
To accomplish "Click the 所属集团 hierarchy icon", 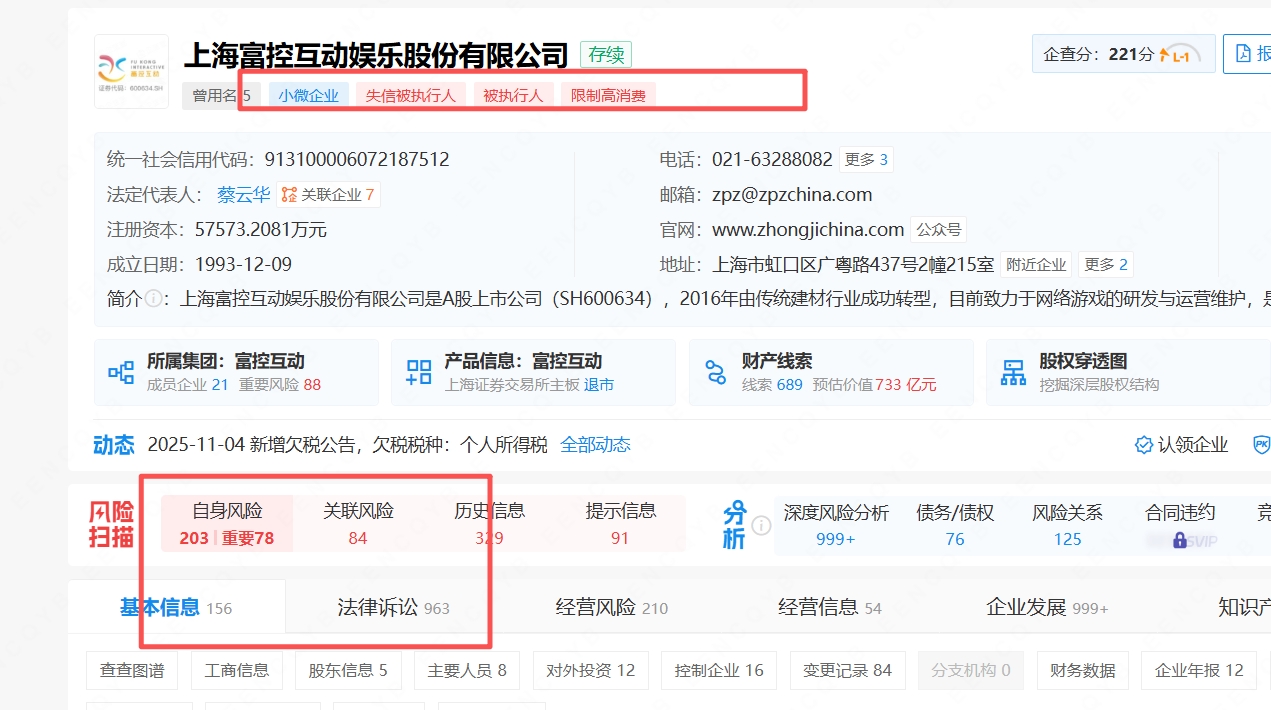I will pos(121,373).
